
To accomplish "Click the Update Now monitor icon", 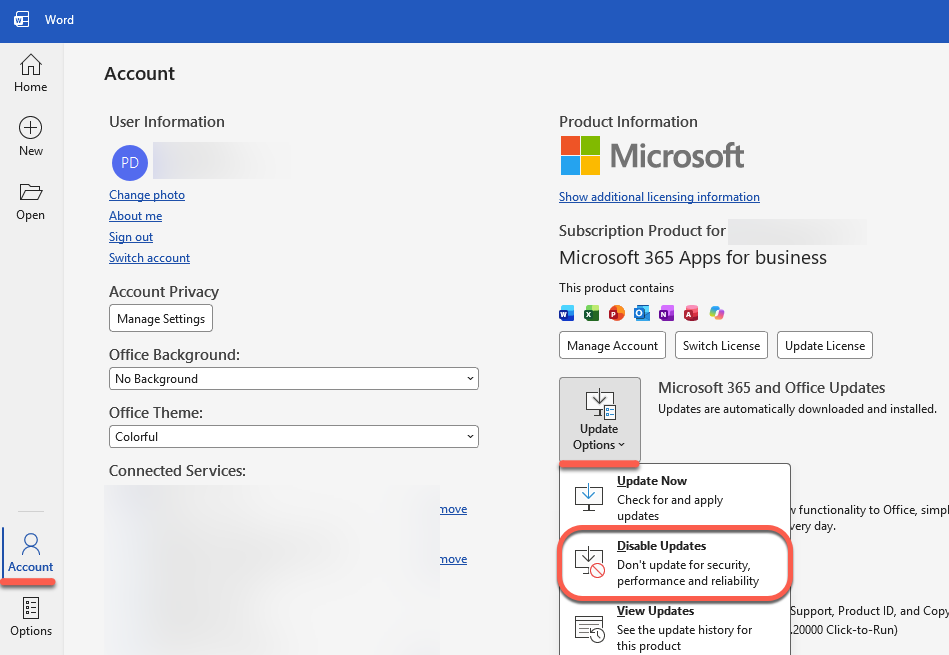I will (588, 498).
